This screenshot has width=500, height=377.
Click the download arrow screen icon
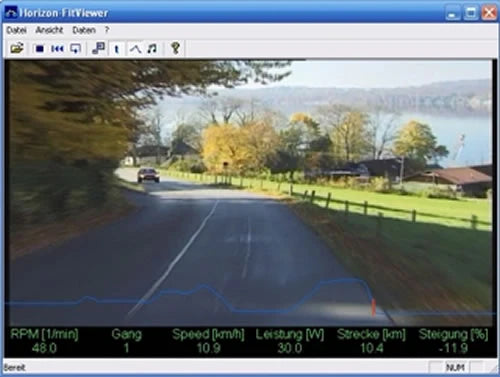(76, 49)
